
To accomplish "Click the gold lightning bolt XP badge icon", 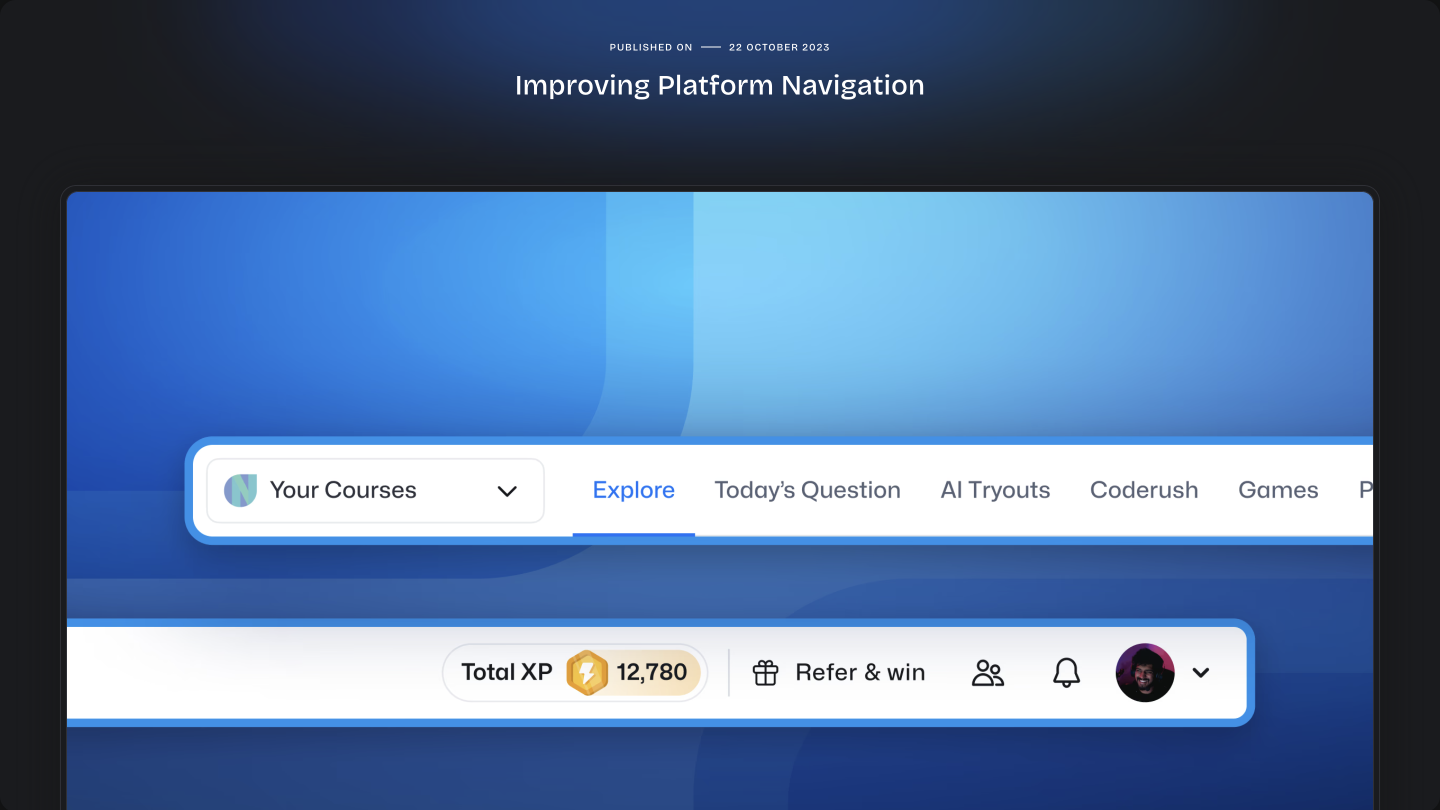I will [x=588, y=672].
